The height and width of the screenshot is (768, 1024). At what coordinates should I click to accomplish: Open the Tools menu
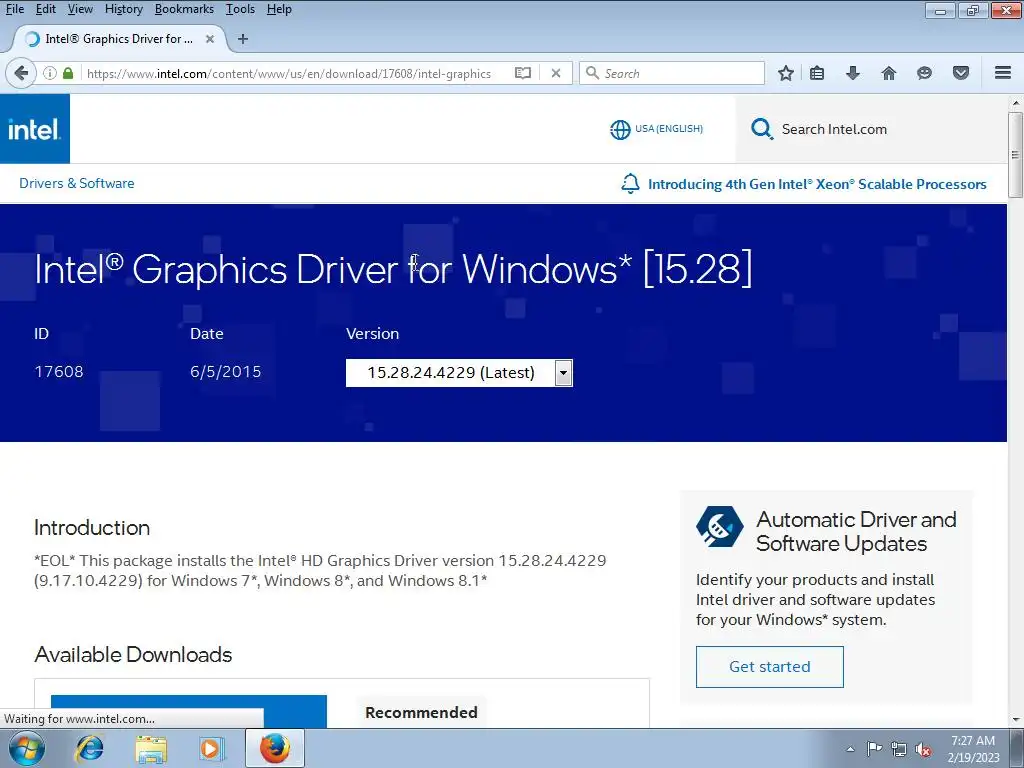click(240, 9)
